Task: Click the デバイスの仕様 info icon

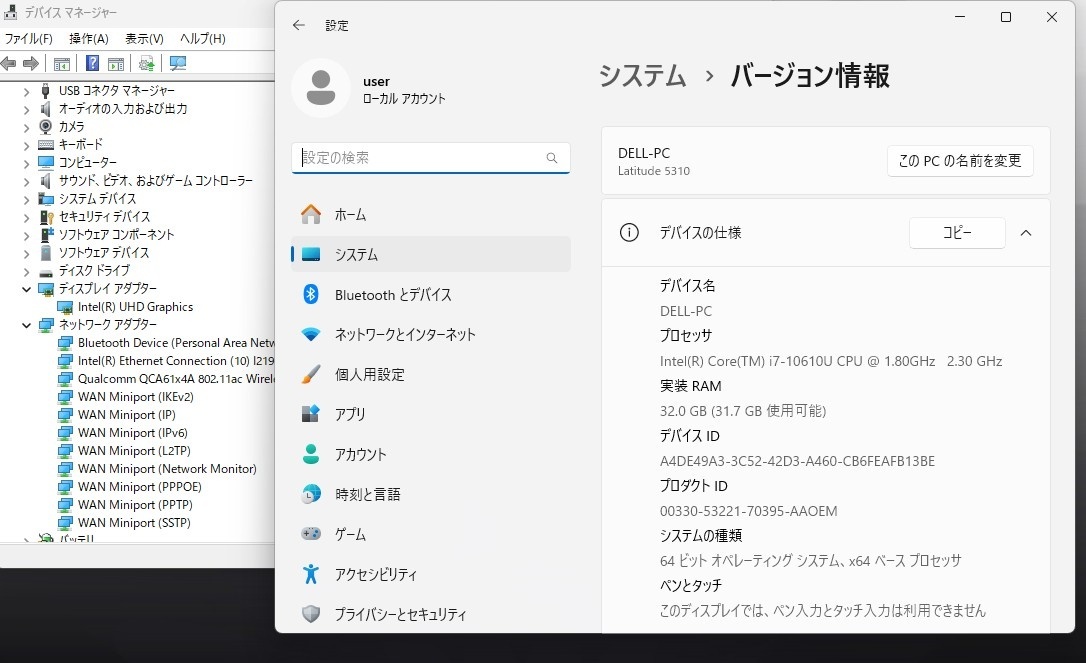Action: tap(629, 233)
